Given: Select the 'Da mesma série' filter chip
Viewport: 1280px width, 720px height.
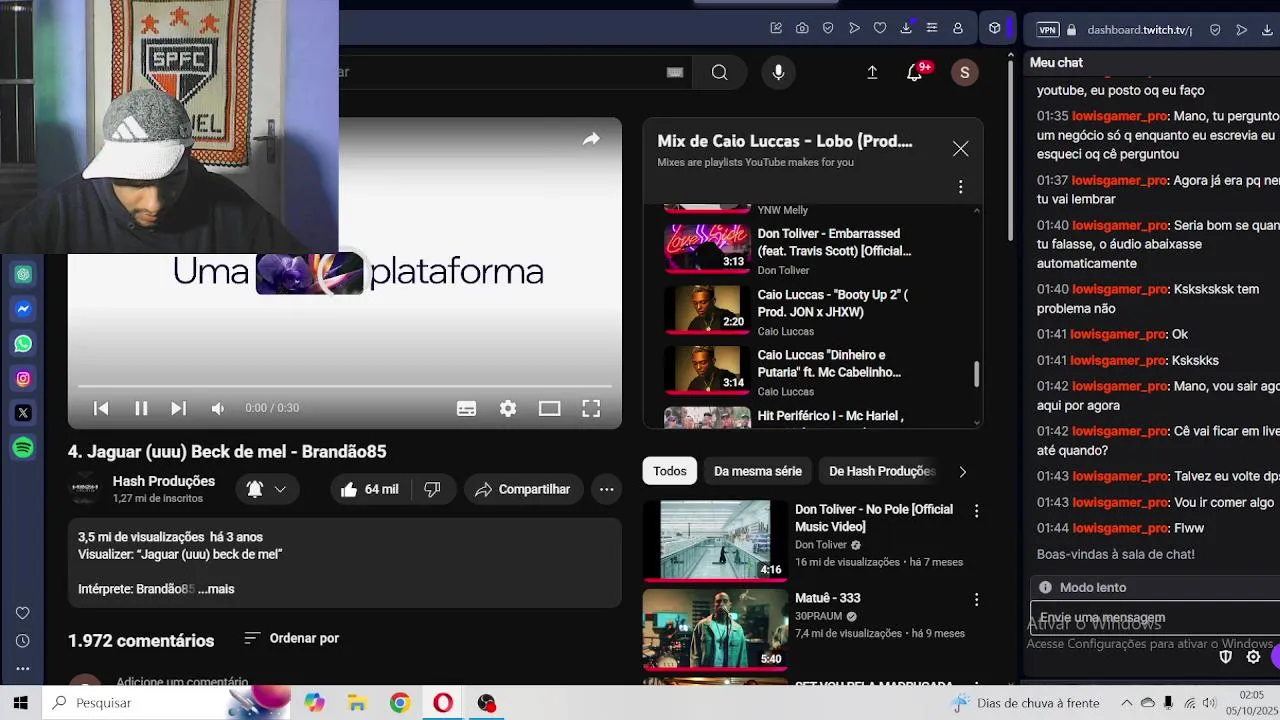Looking at the screenshot, I should coord(758,471).
